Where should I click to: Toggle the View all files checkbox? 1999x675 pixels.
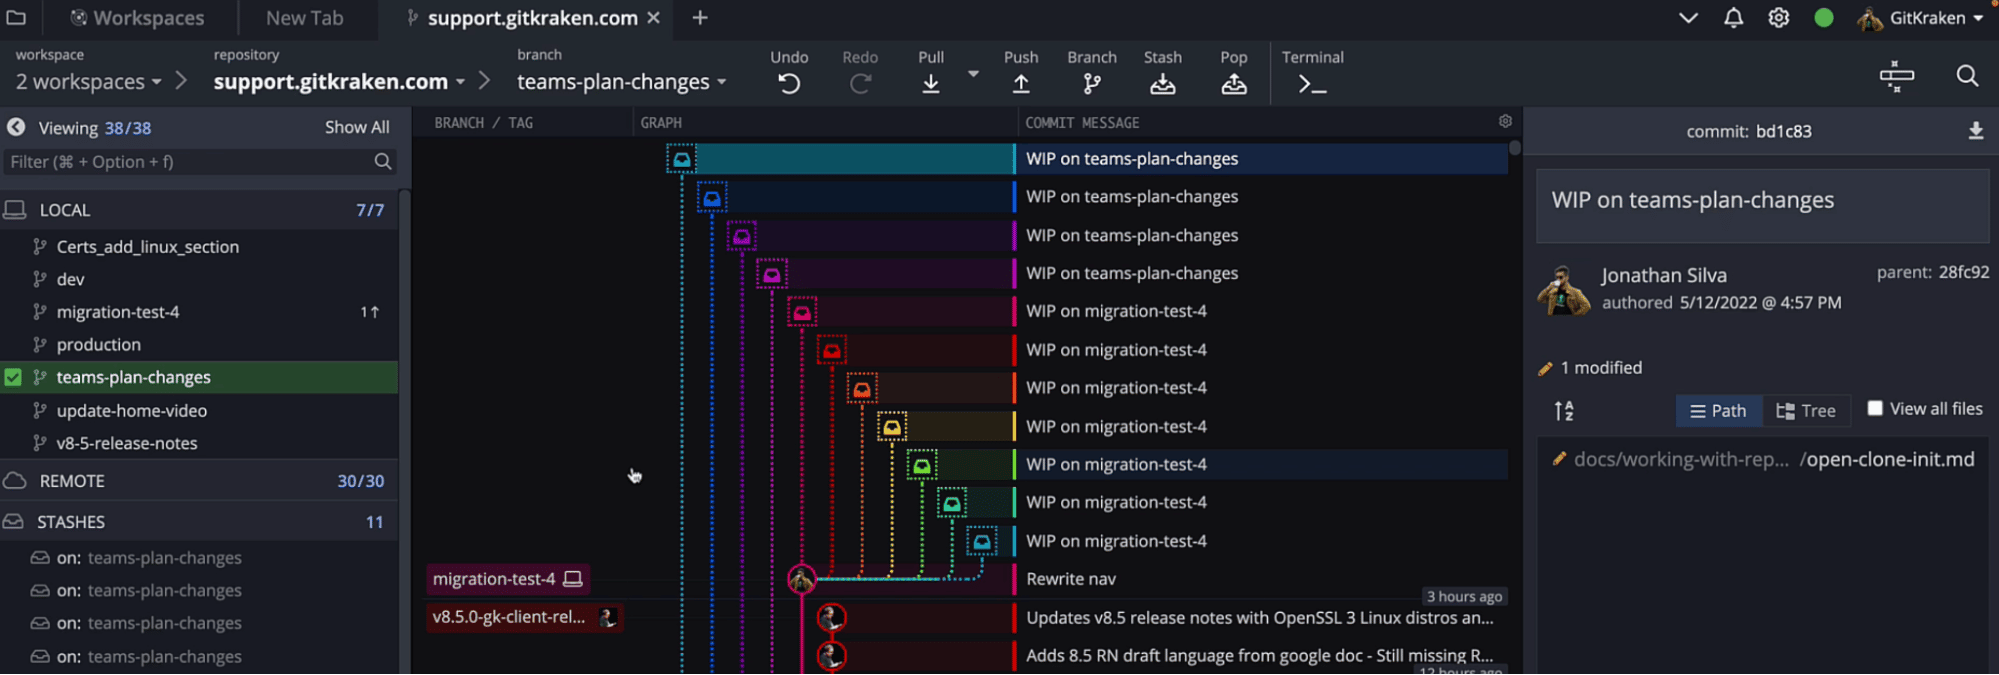point(1875,408)
